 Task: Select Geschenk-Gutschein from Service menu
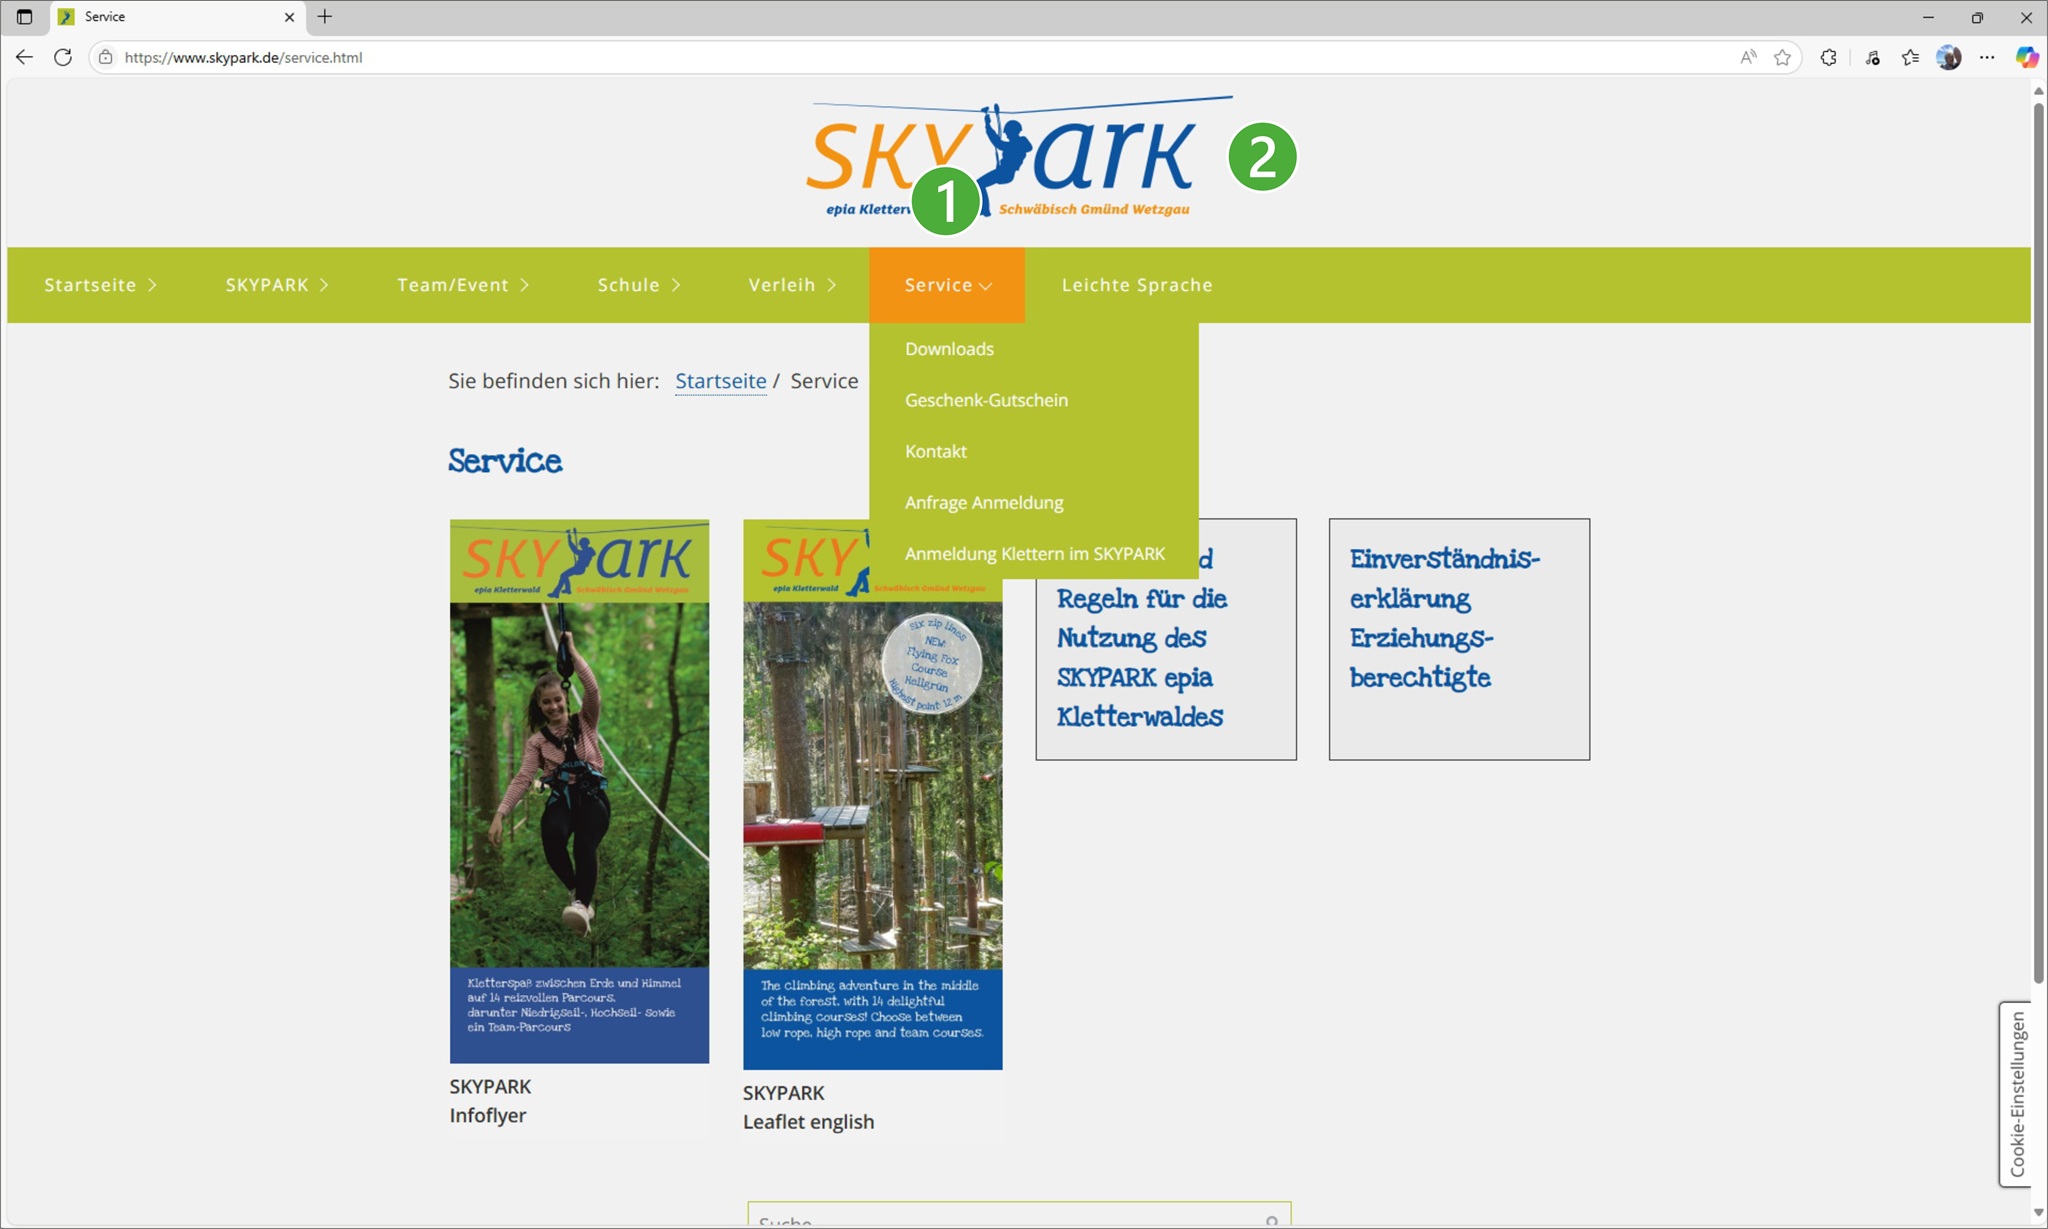tap(986, 400)
